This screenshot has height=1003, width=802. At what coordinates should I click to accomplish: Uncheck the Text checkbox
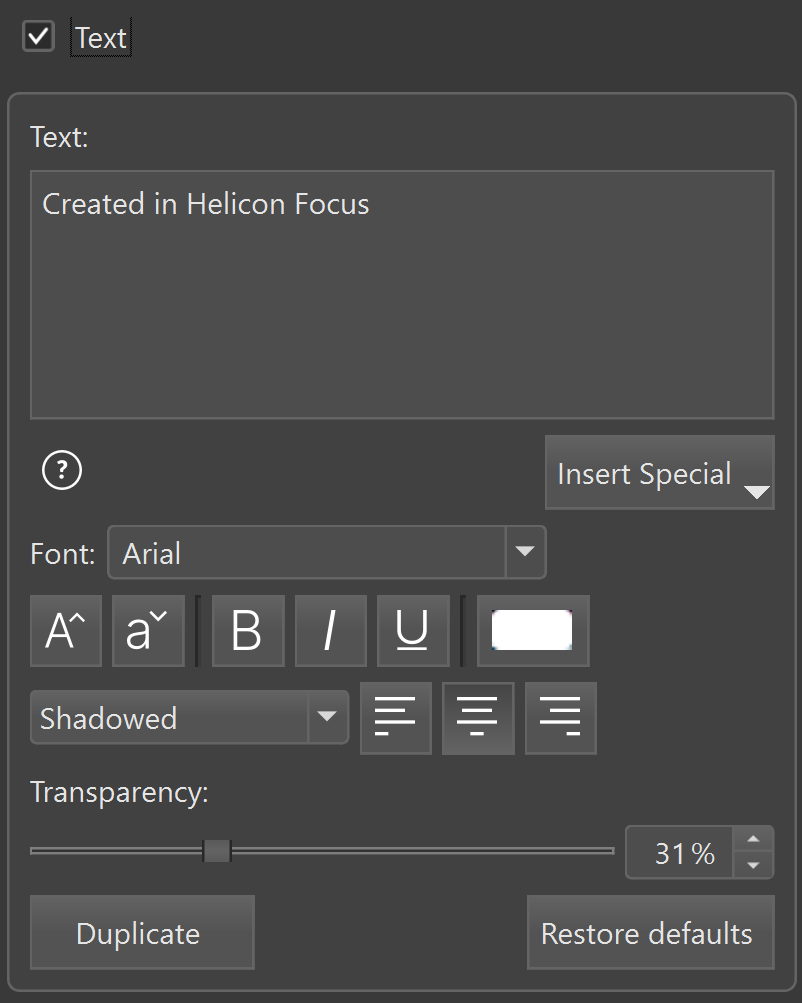(x=38, y=37)
